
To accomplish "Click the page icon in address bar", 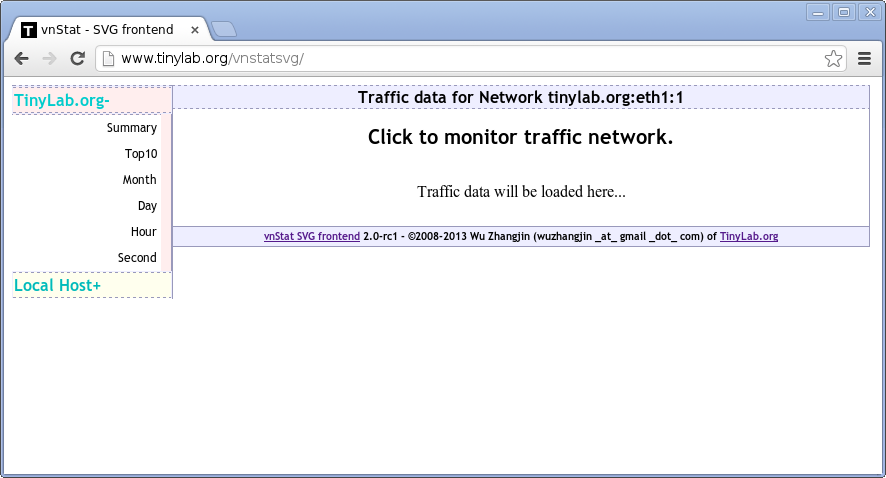I will (x=108, y=59).
